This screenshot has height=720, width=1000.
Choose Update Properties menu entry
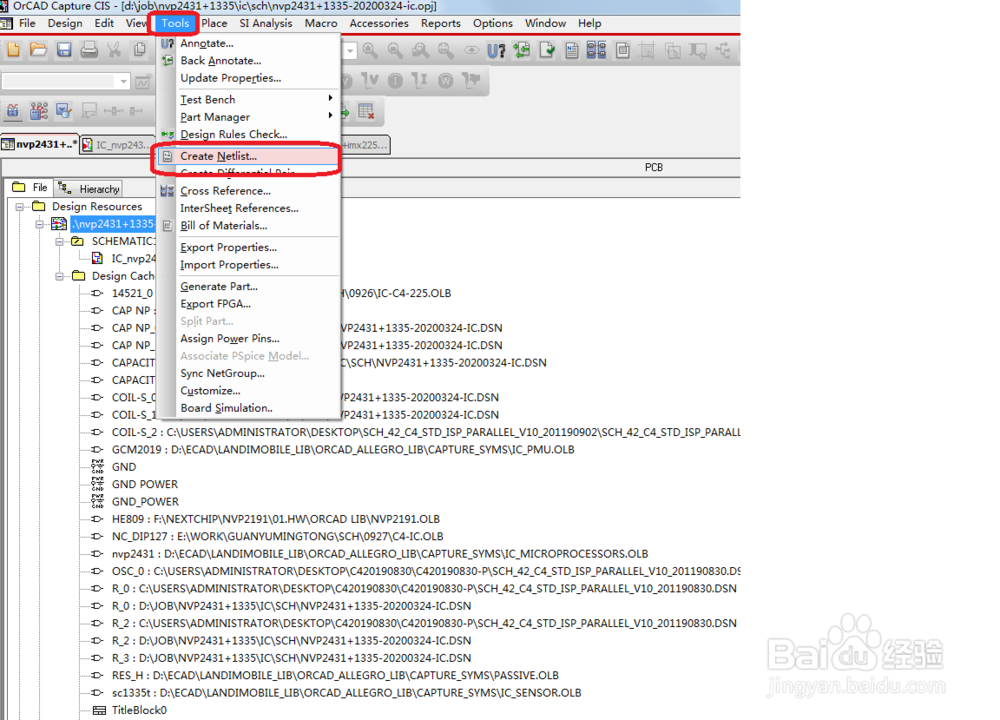click(x=249, y=78)
